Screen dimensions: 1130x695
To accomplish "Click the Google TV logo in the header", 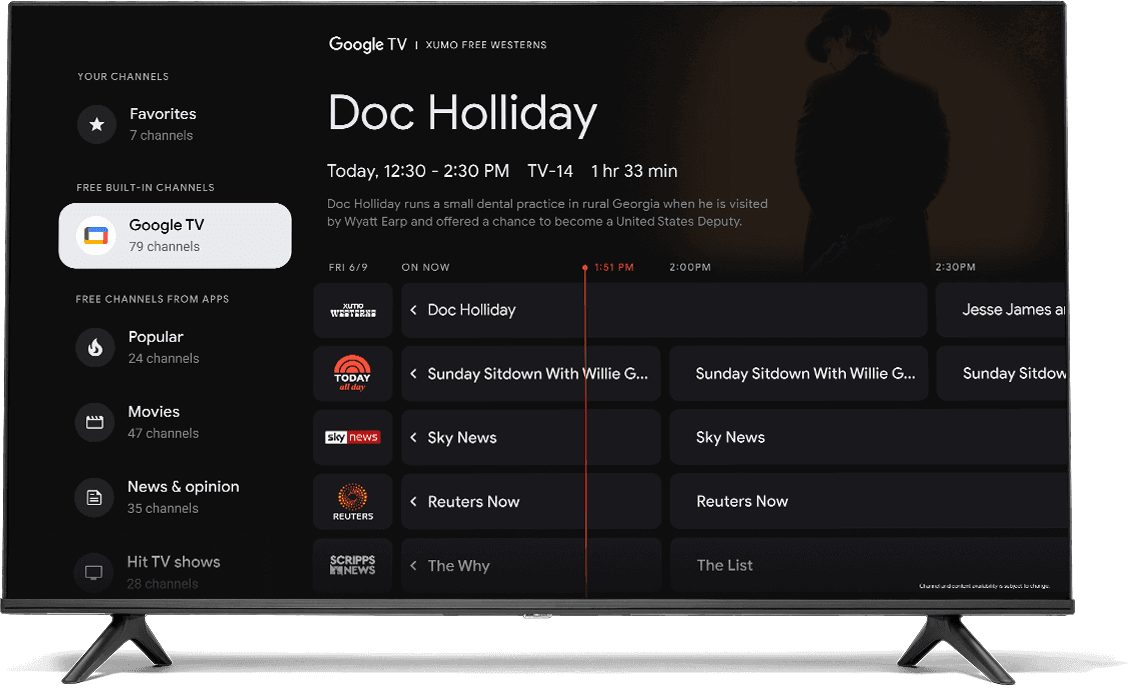I will pyautogui.click(x=368, y=45).
